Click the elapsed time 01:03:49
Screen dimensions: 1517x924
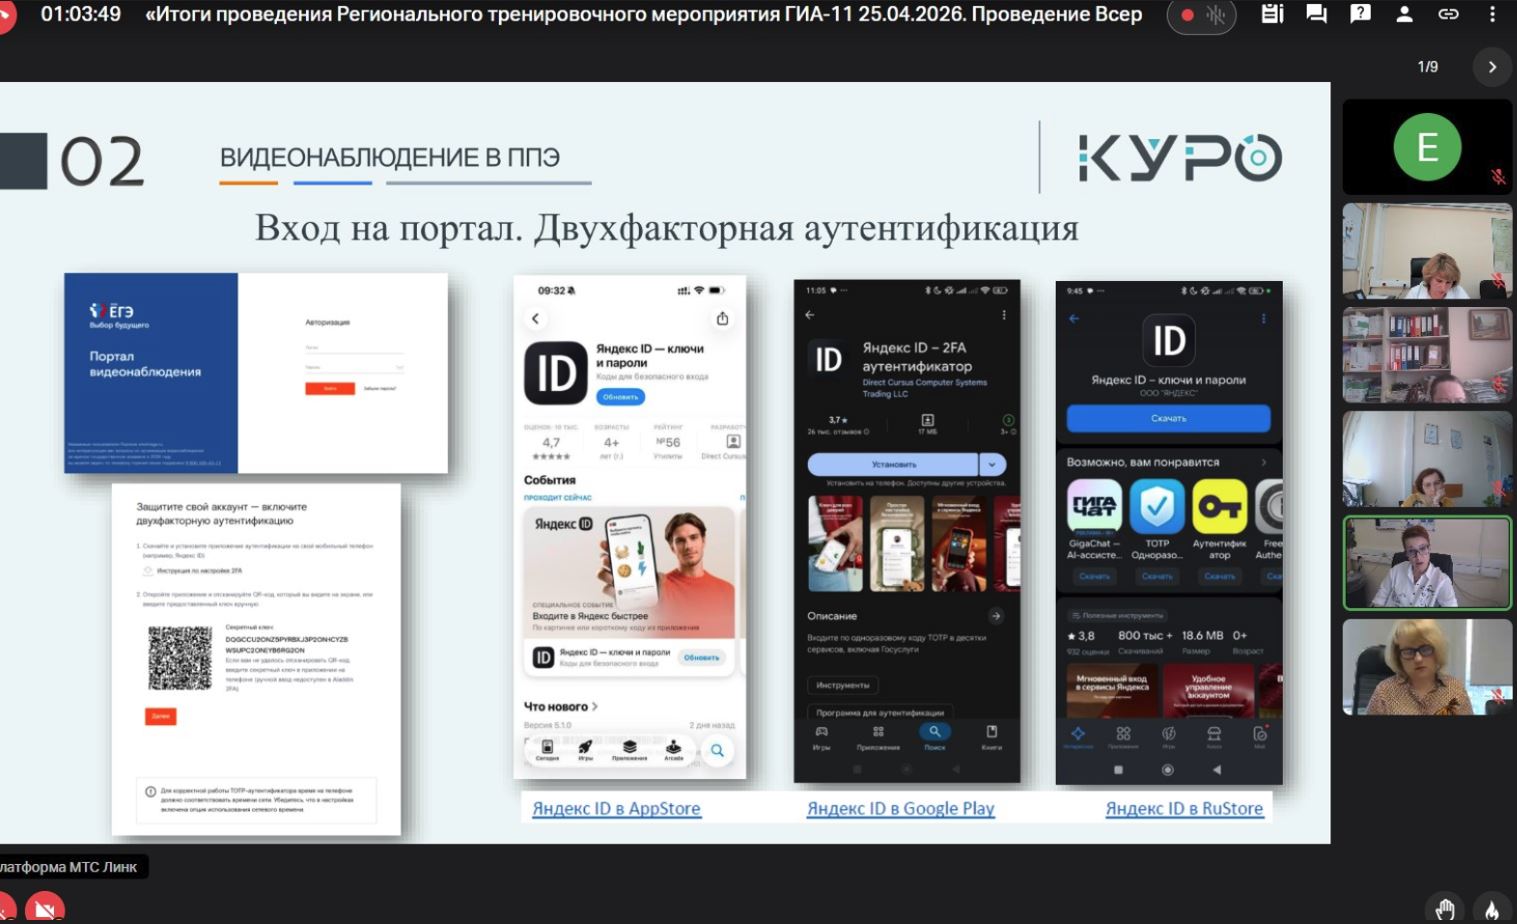click(x=81, y=14)
